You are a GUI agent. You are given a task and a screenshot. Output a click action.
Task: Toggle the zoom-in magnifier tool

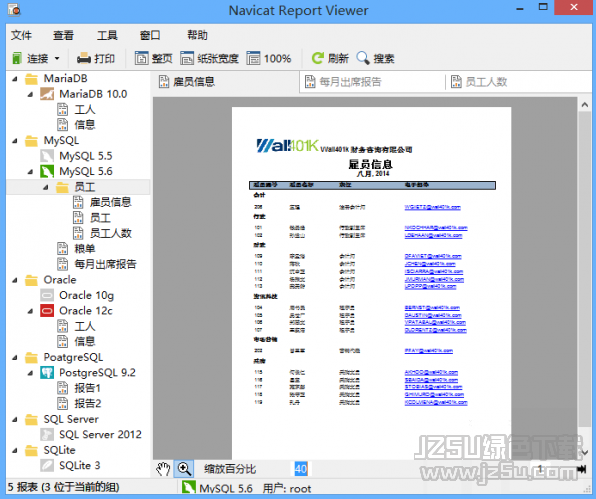184,469
